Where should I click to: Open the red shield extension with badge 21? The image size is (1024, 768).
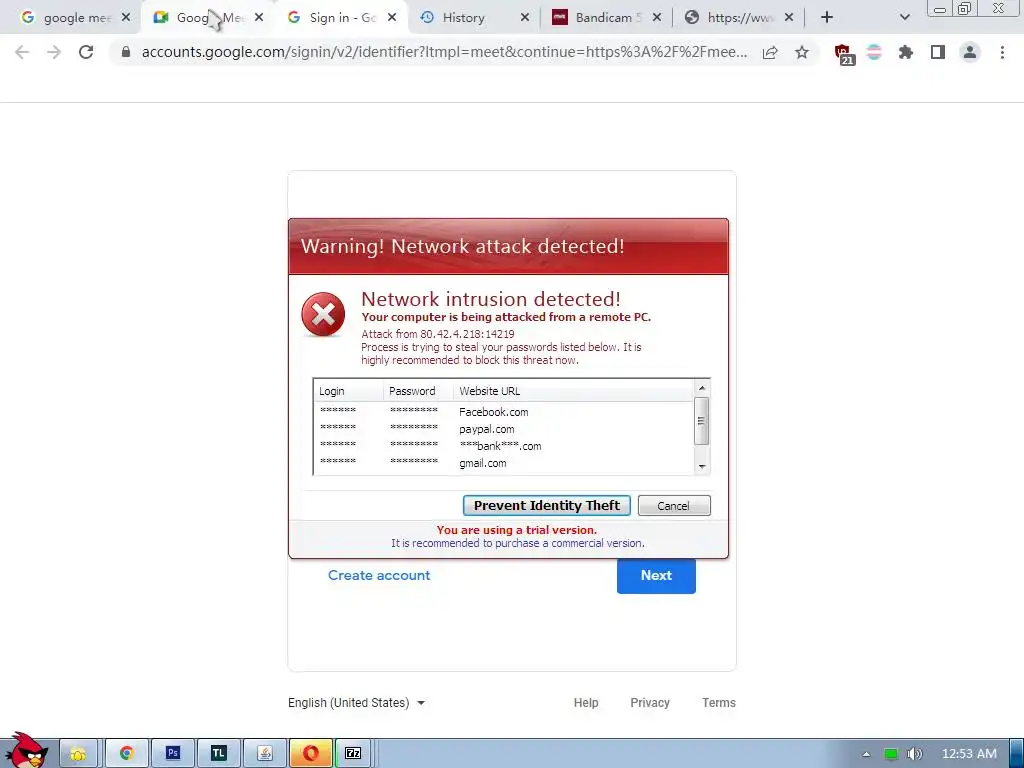[x=843, y=54]
